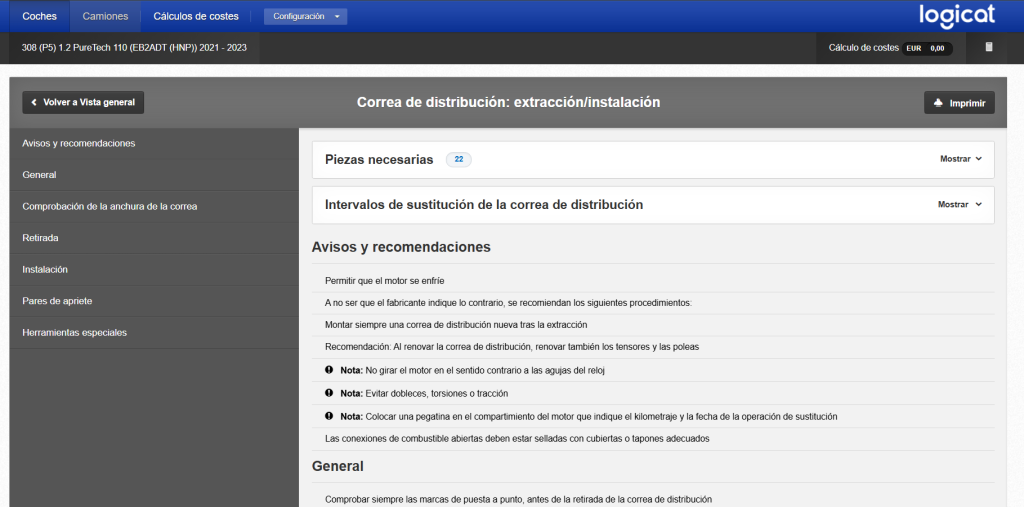Jump to General section in sidebar

coord(154,174)
